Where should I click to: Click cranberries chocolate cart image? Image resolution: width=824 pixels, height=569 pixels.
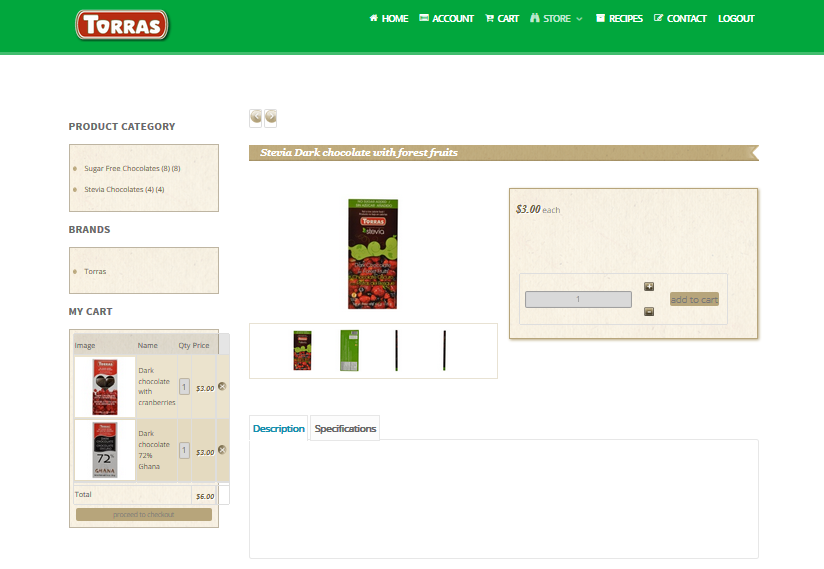click(105, 387)
